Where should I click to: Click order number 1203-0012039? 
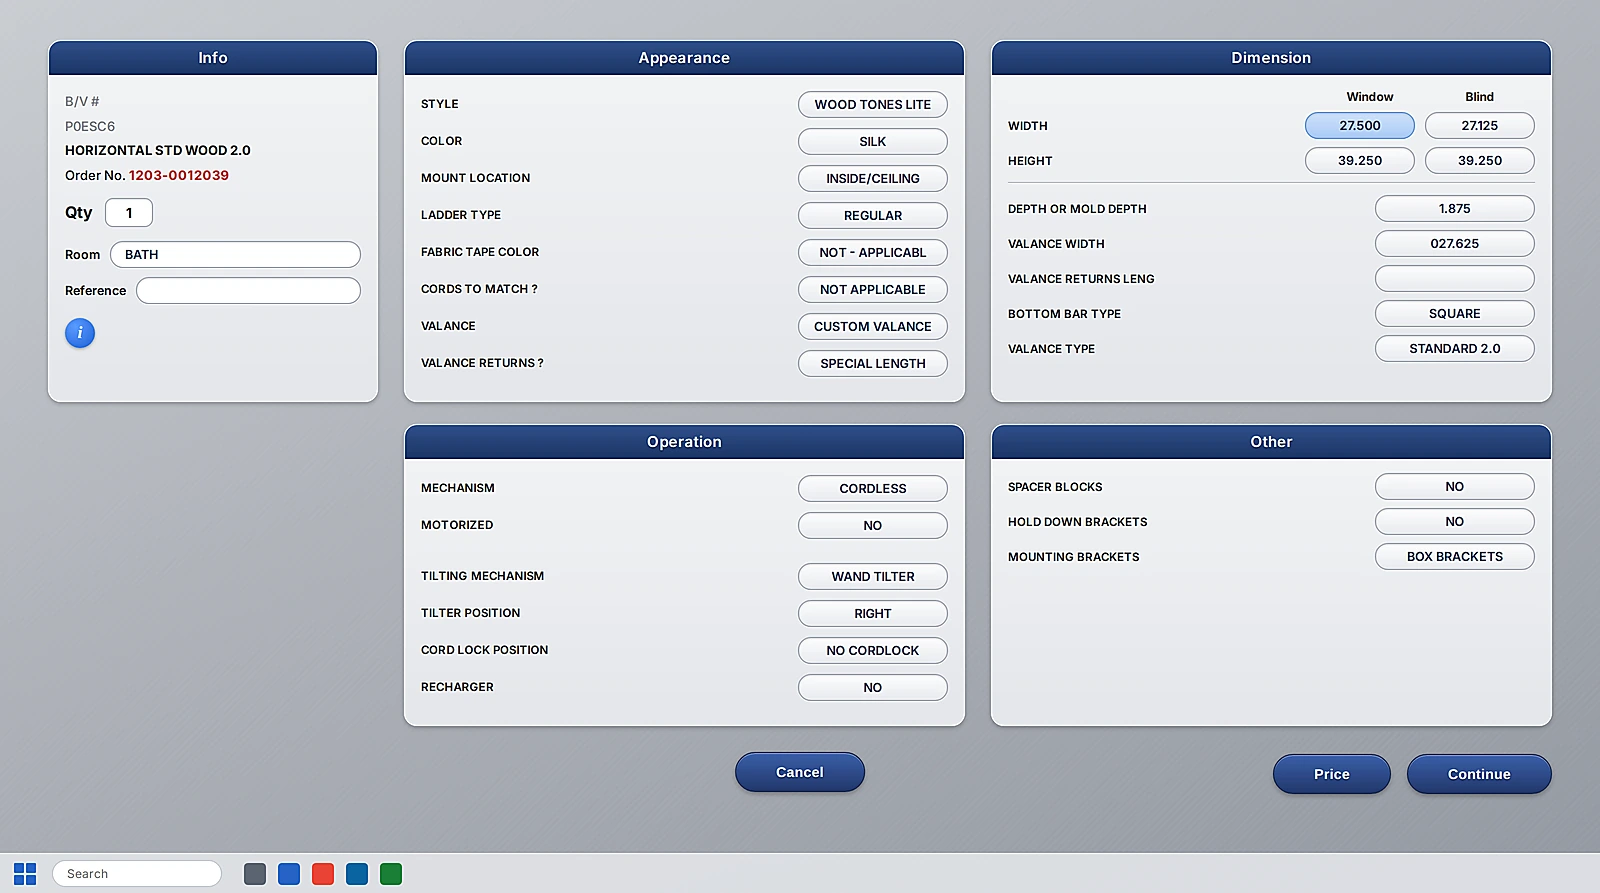[179, 175]
